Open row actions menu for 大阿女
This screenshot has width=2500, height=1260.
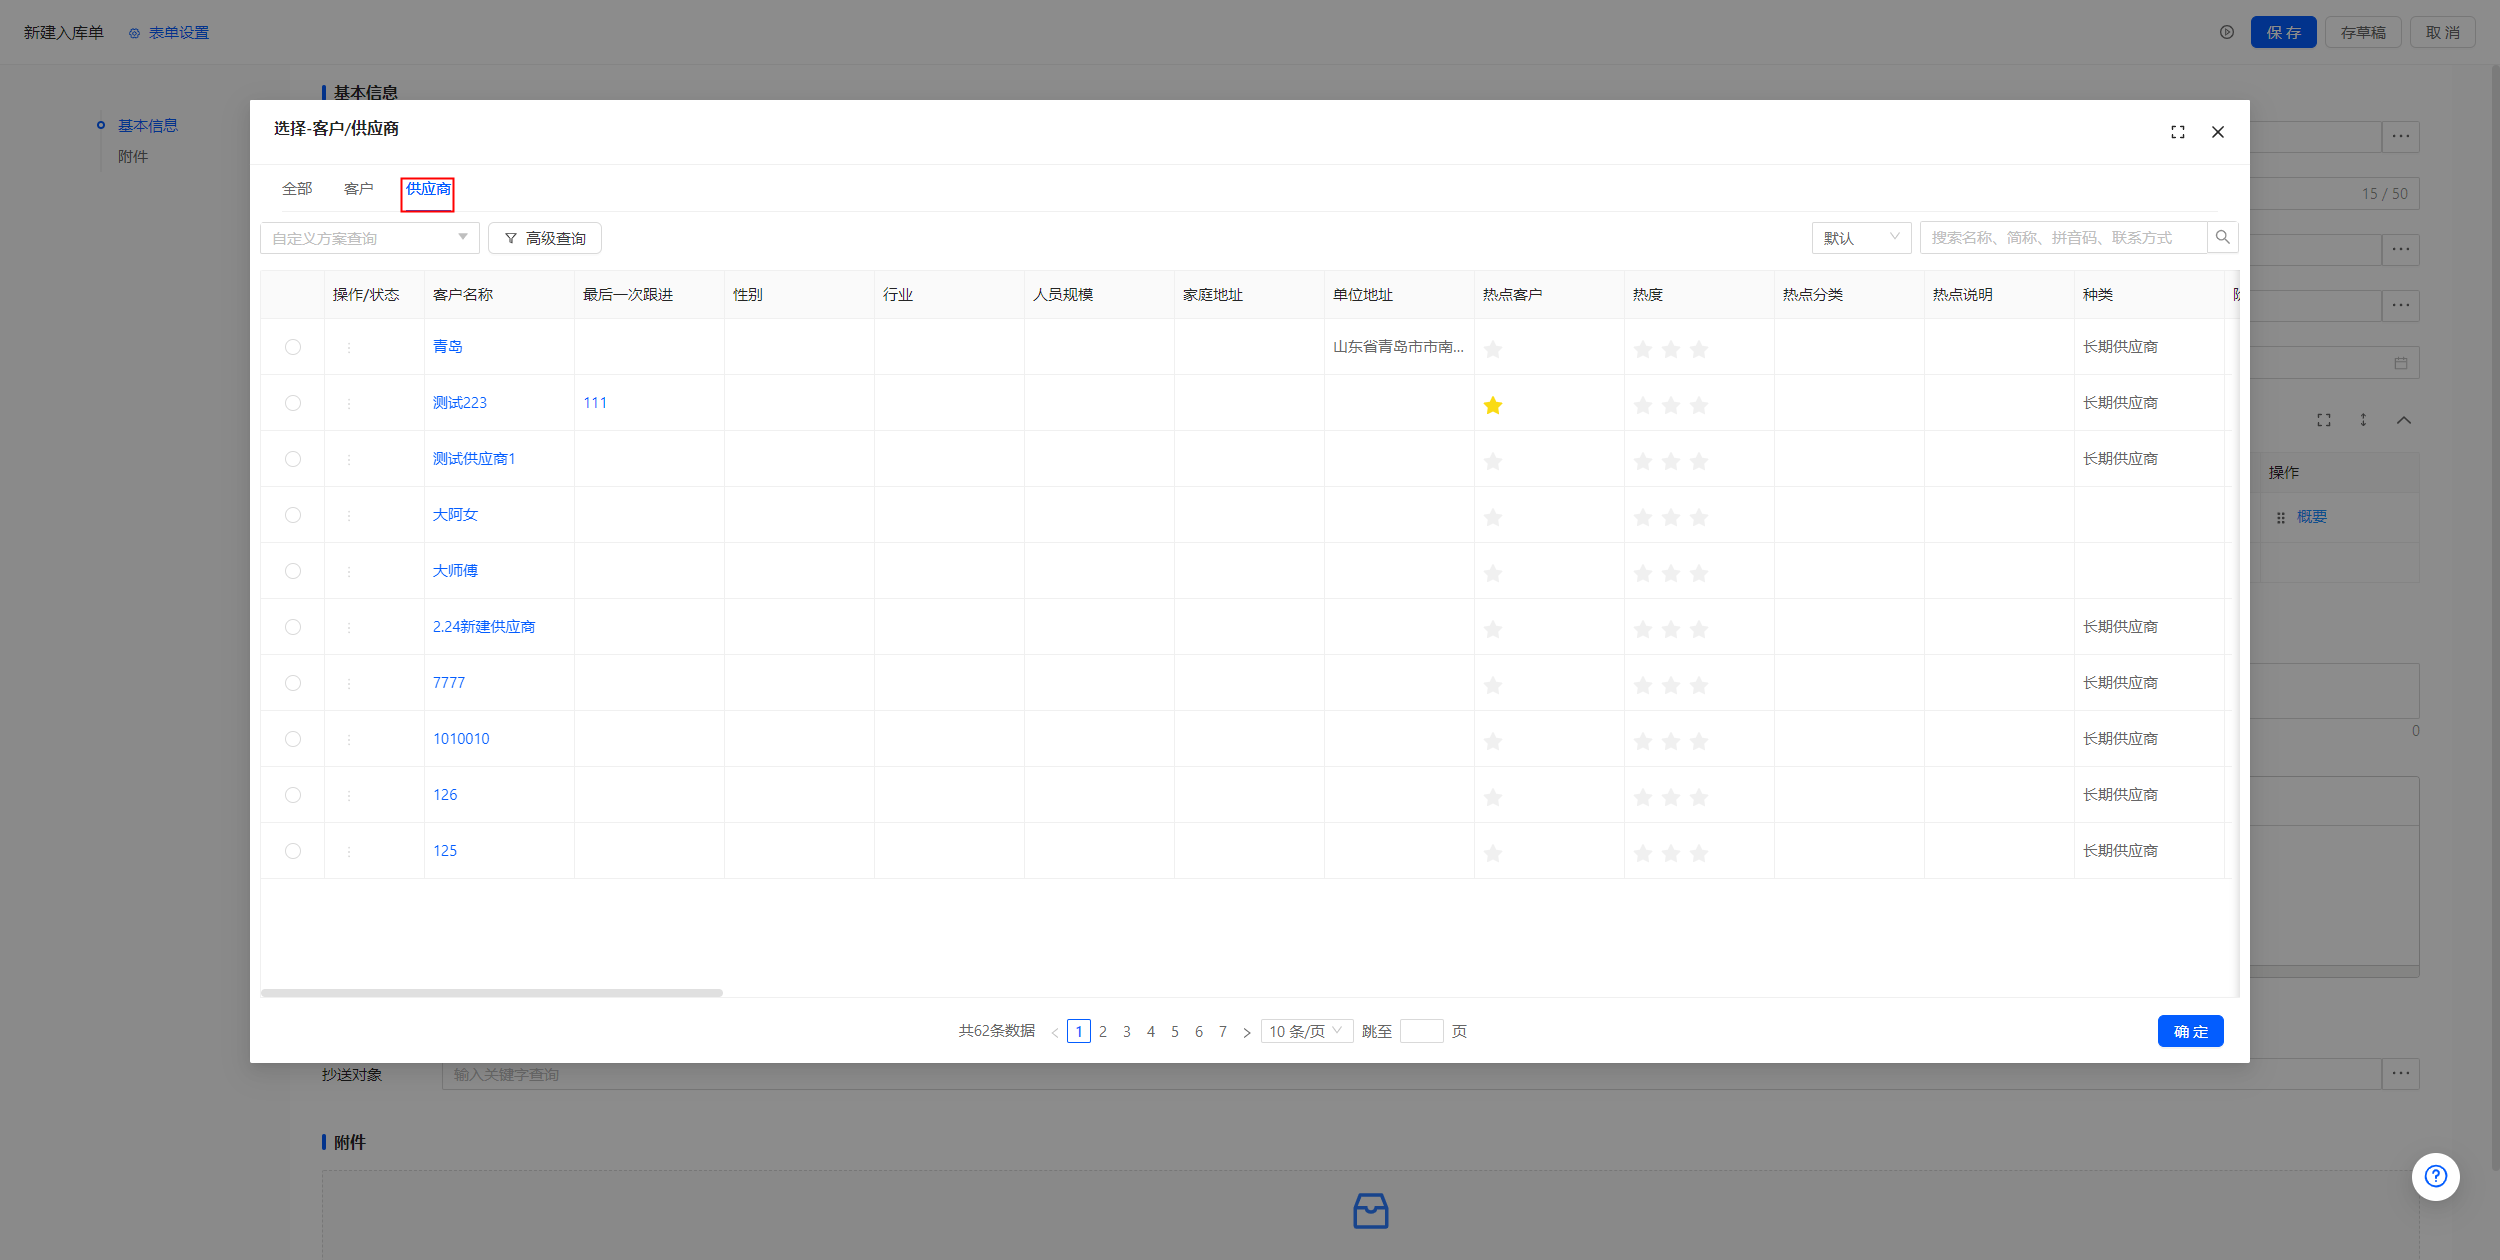pos(349,516)
